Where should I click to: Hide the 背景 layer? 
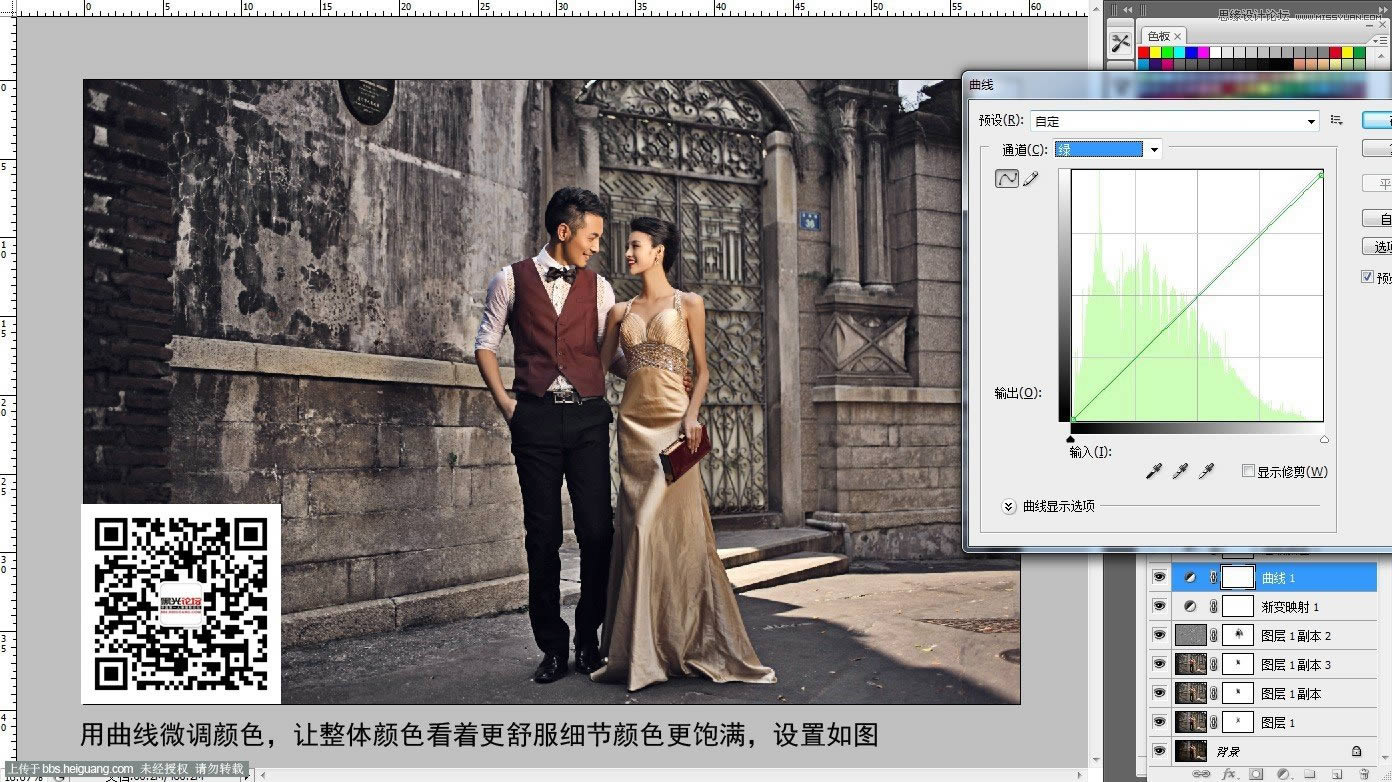1160,751
